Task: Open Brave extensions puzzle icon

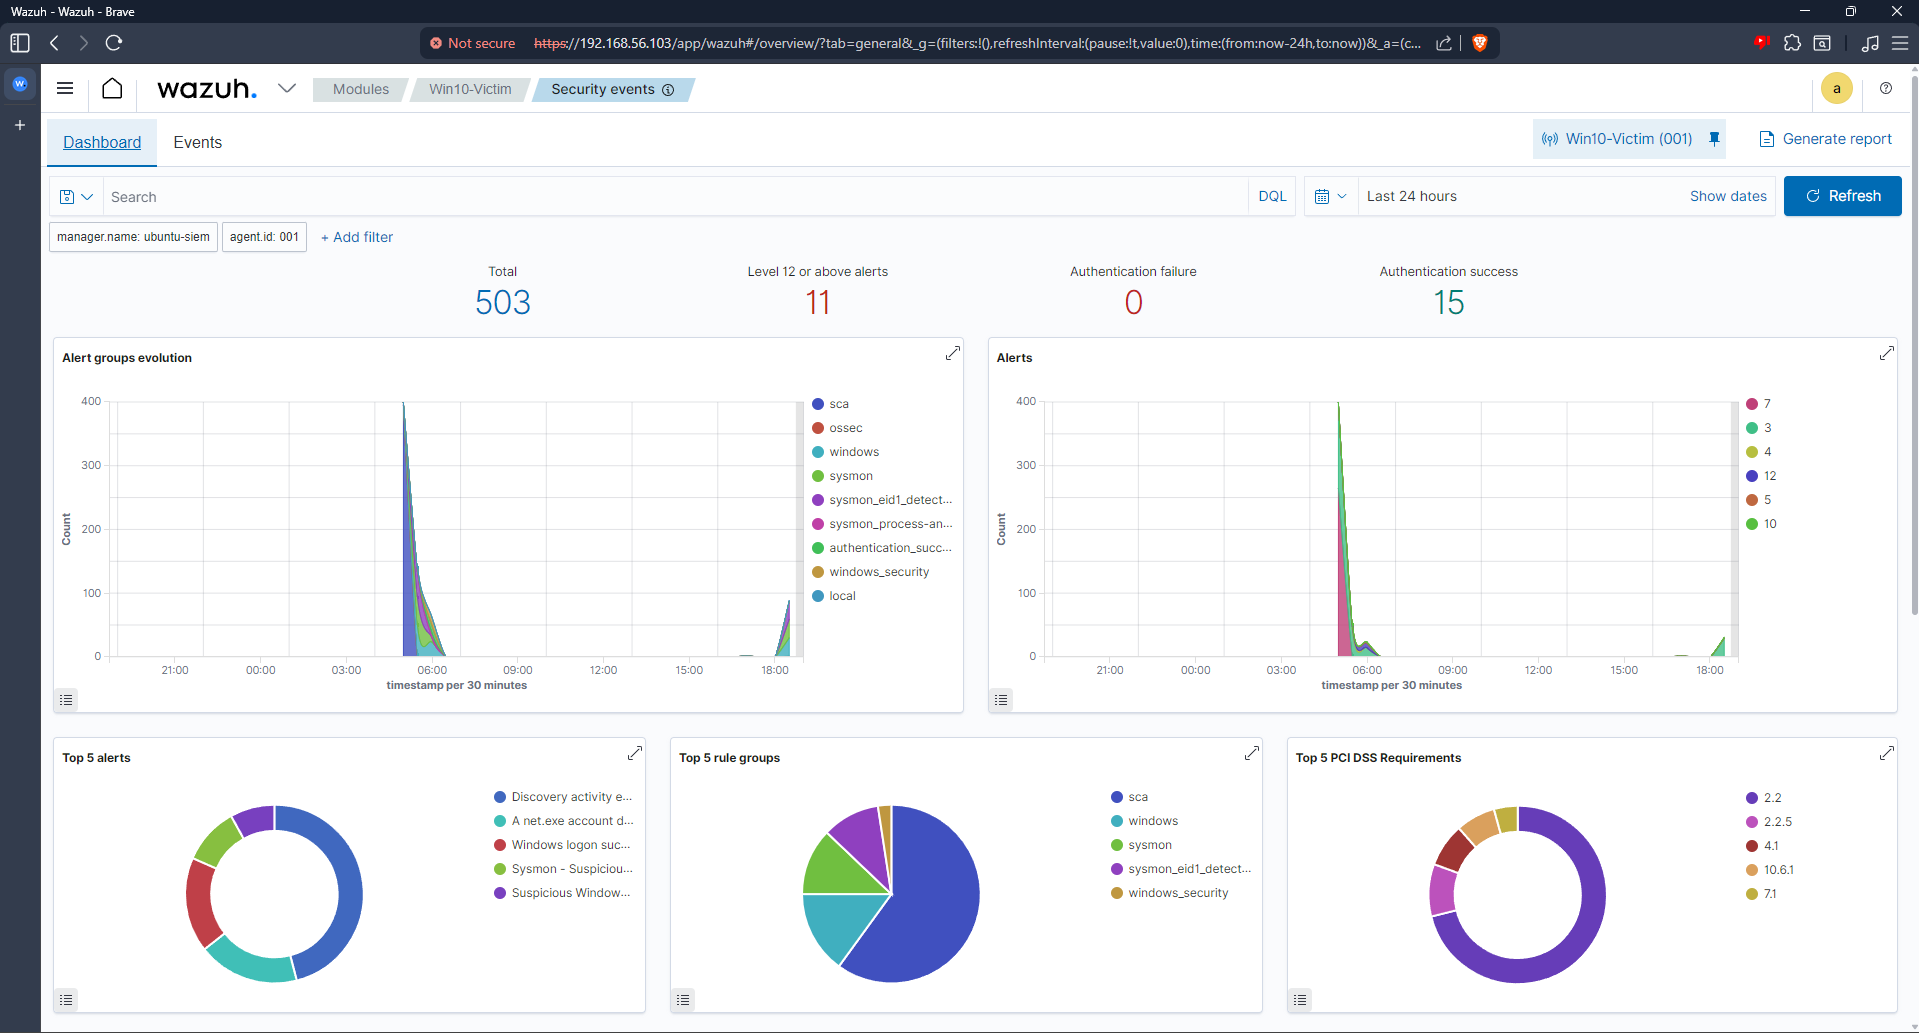Action: (x=1792, y=43)
